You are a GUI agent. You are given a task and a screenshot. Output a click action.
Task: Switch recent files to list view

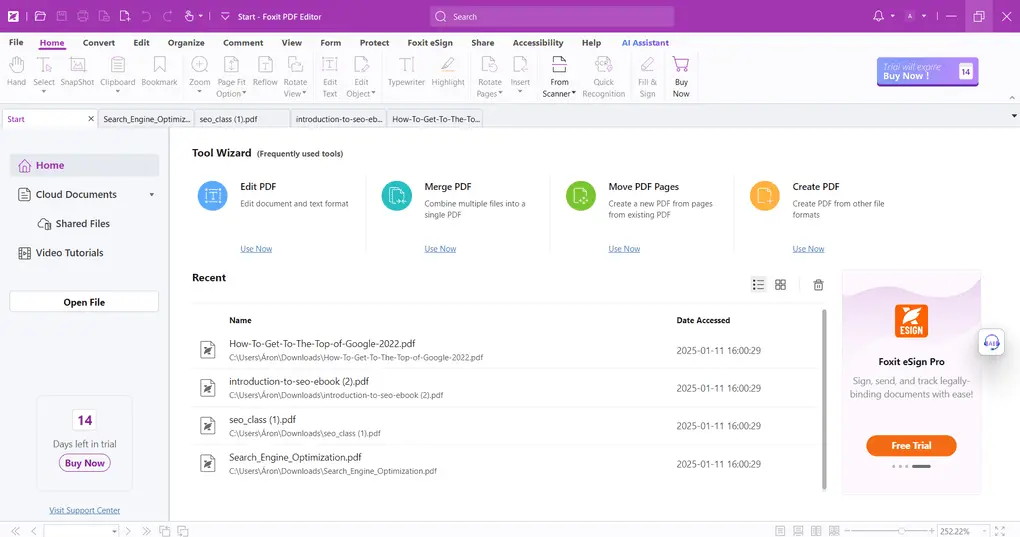pyautogui.click(x=758, y=285)
